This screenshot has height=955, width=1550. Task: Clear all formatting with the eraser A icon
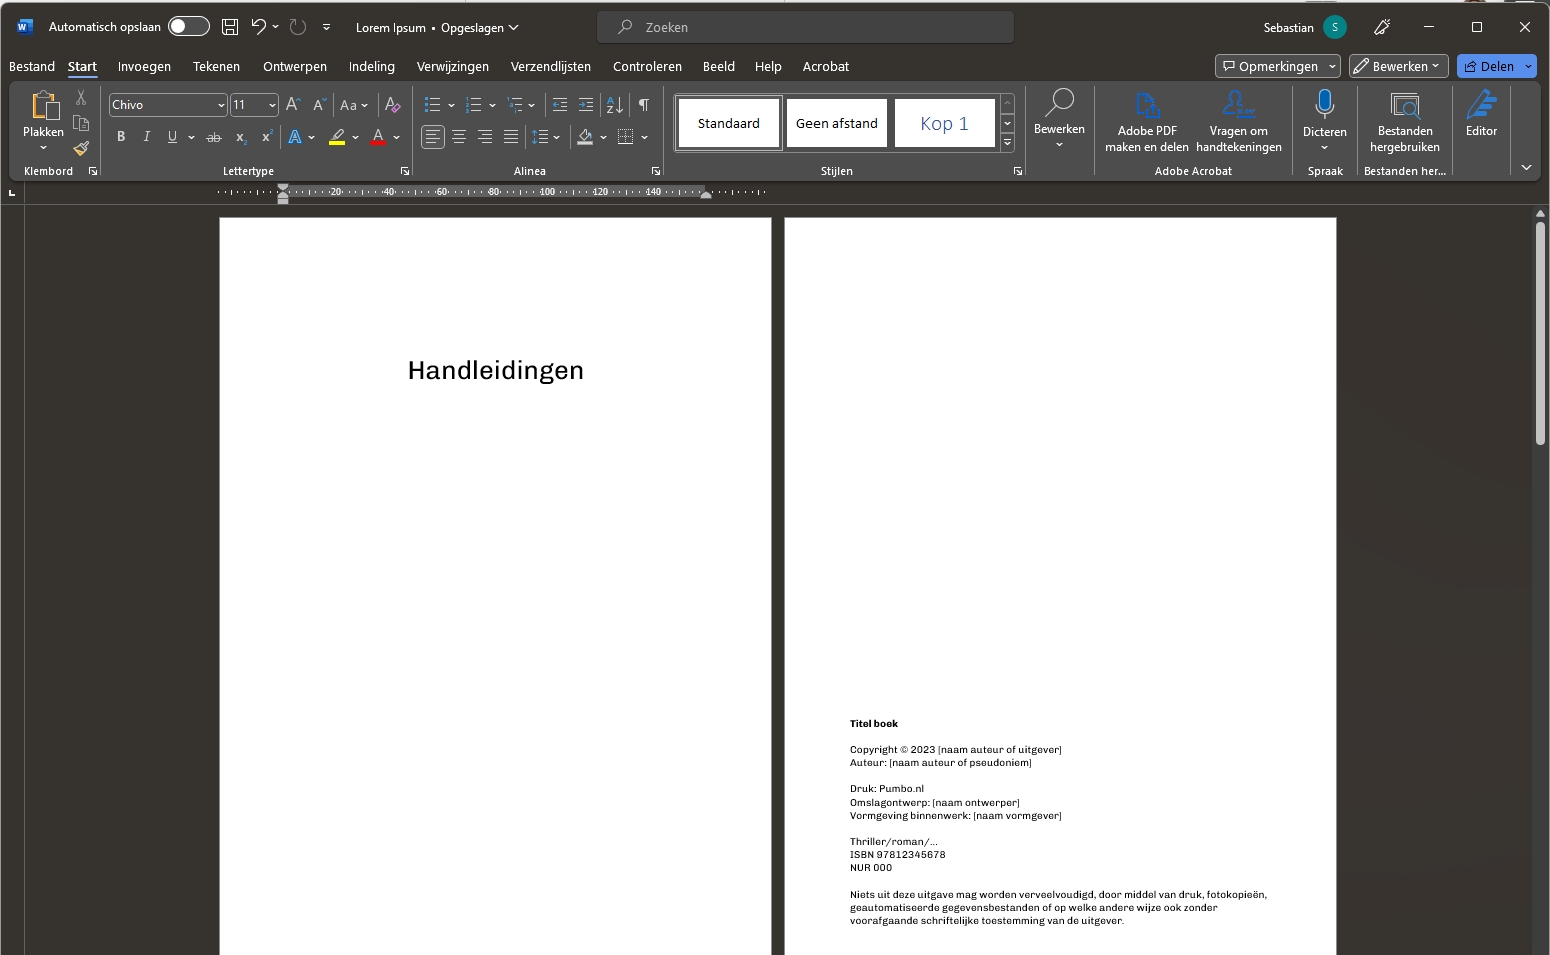point(393,105)
